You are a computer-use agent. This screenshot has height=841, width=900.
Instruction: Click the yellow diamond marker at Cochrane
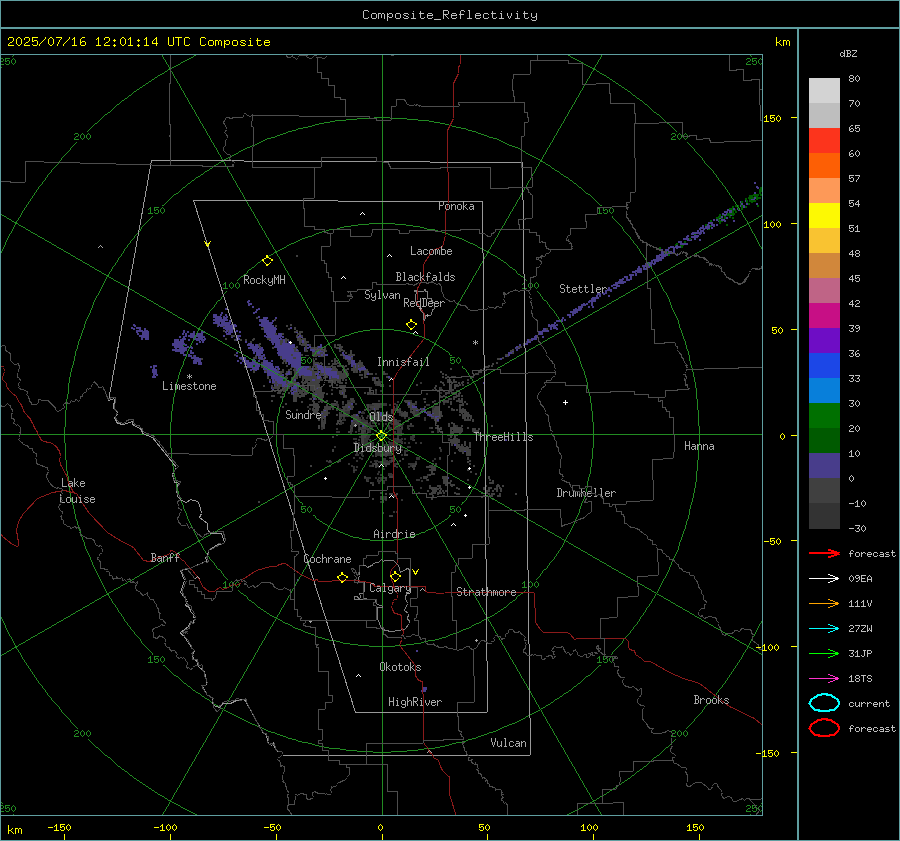pyautogui.click(x=343, y=577)
